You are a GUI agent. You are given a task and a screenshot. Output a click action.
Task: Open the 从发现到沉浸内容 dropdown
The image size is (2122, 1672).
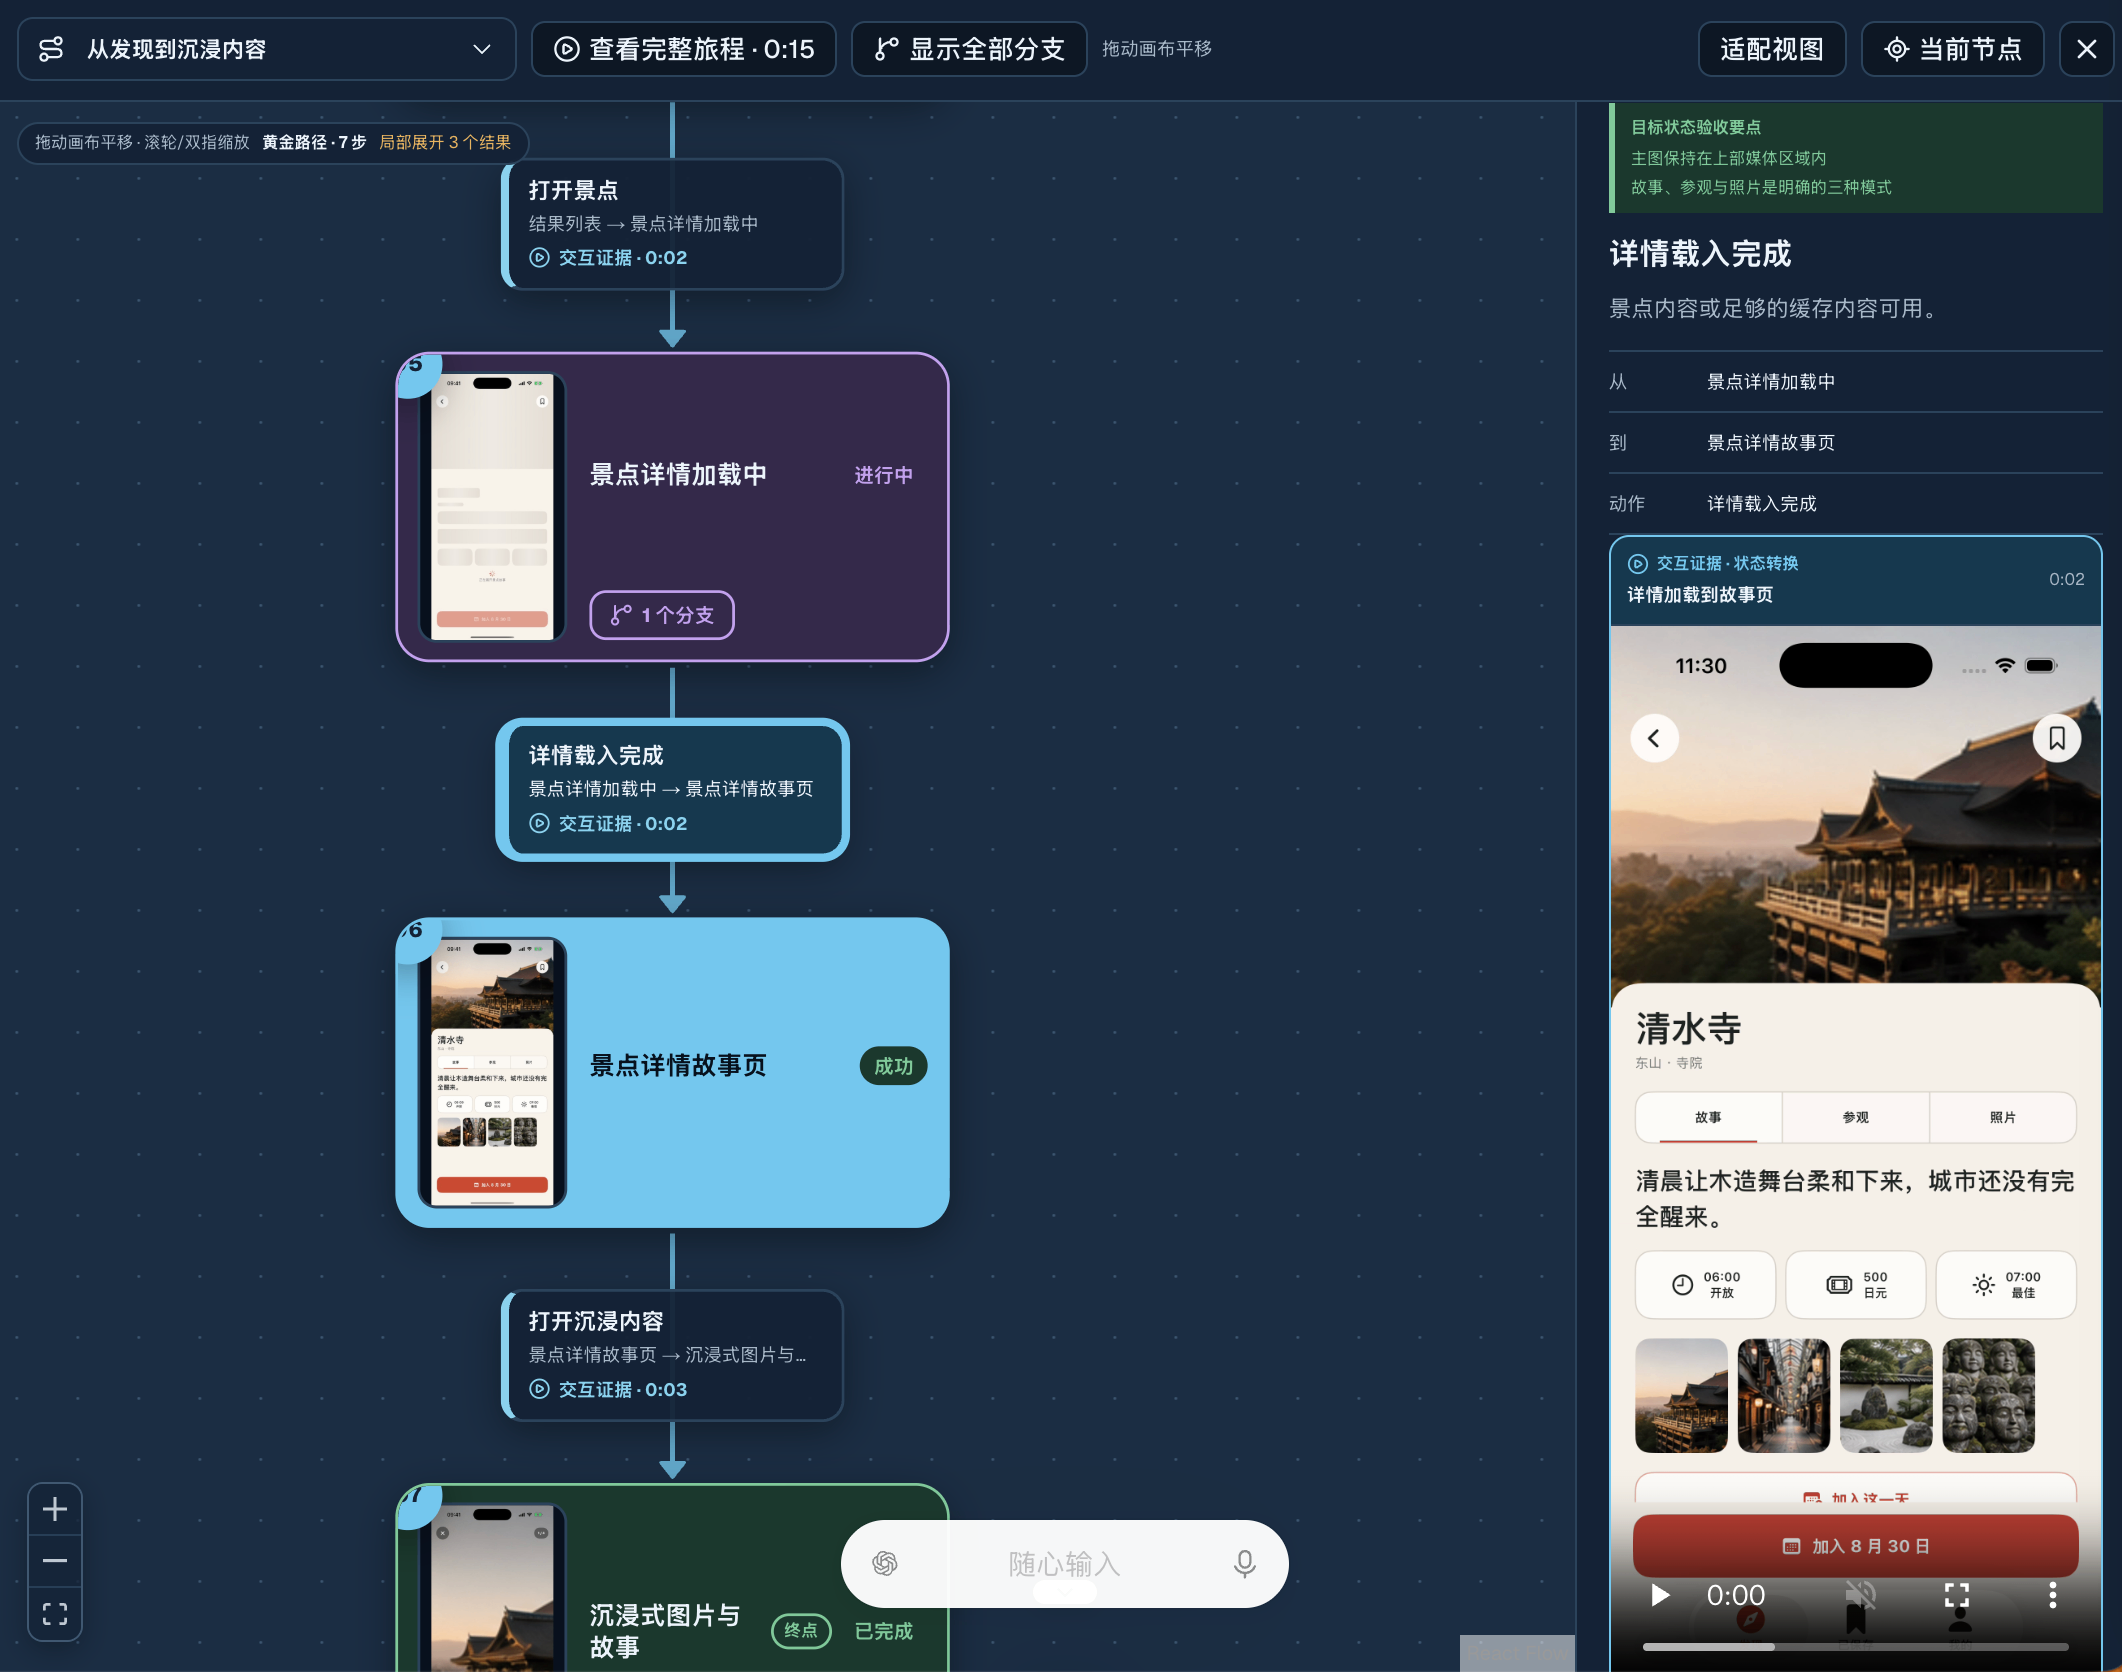(x=267, y=49)
